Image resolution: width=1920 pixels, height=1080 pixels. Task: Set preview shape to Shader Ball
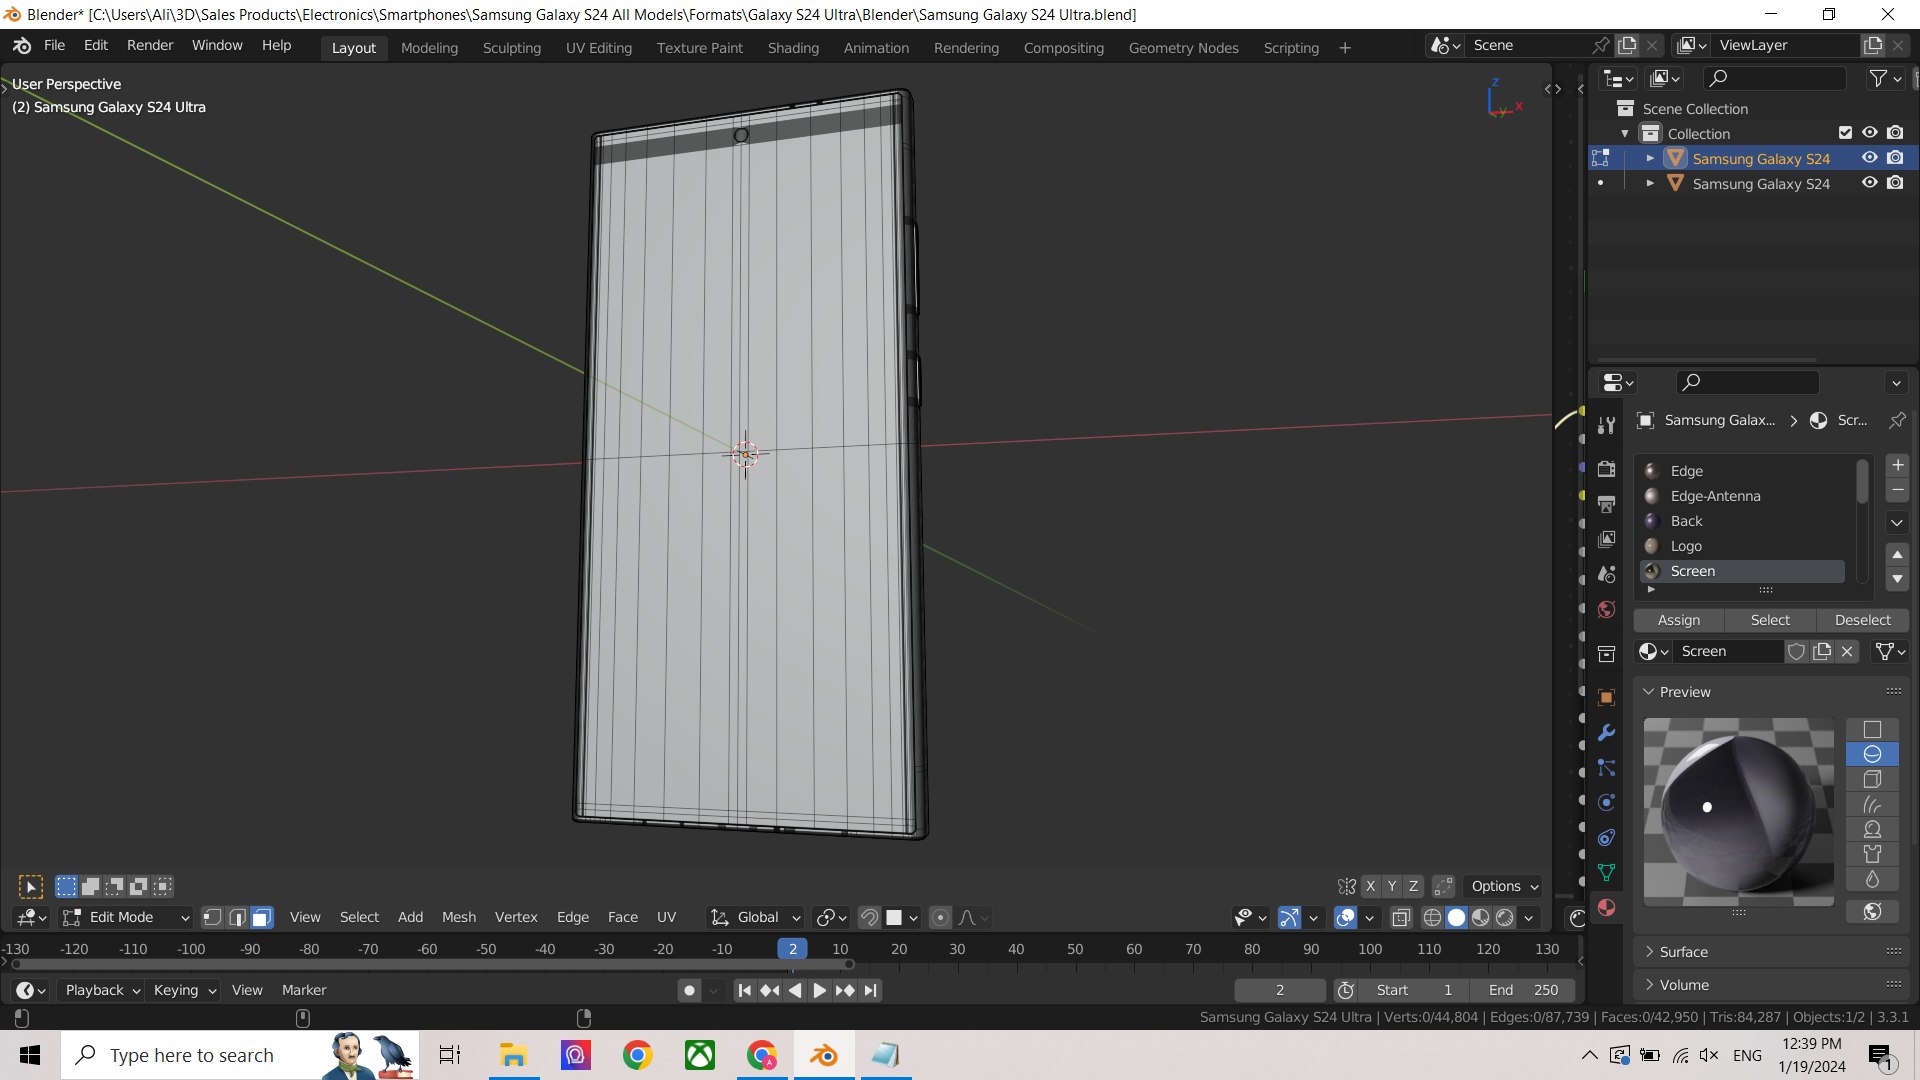point(1872,829)
